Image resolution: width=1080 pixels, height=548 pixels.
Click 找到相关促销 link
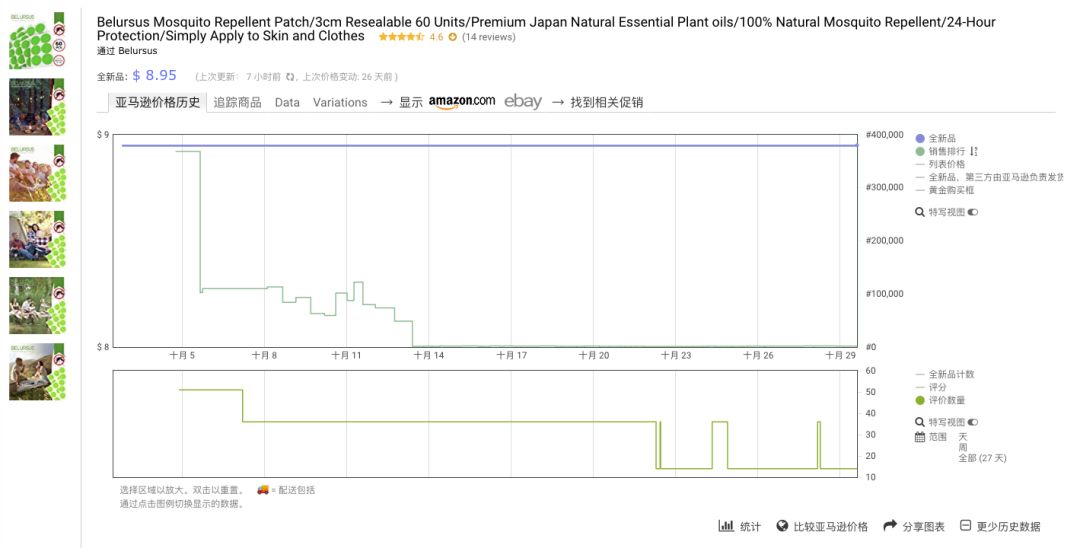pyautogui.click(x=606, y=102)
